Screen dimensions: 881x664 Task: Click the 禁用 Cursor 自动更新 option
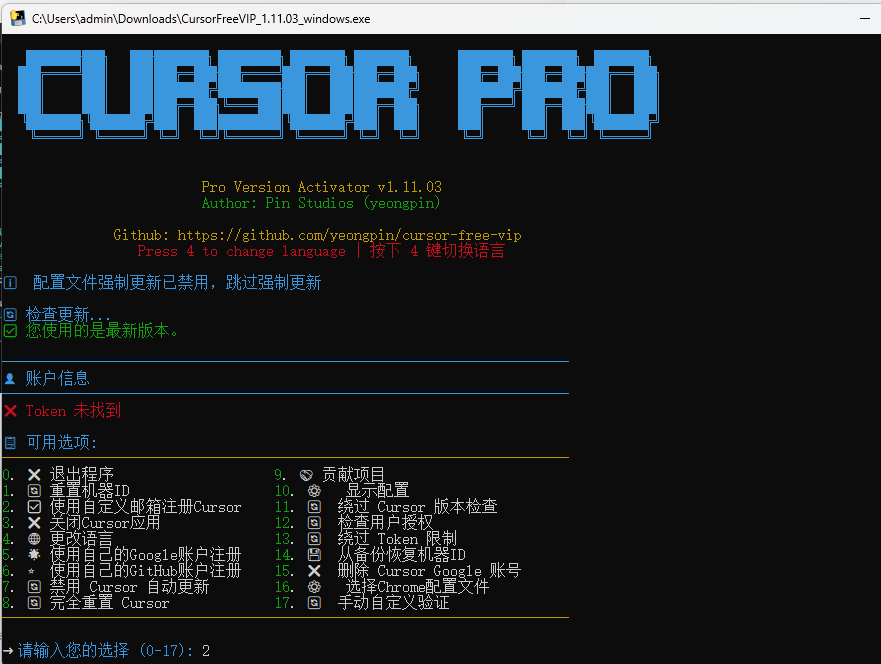tap(129, 587)
